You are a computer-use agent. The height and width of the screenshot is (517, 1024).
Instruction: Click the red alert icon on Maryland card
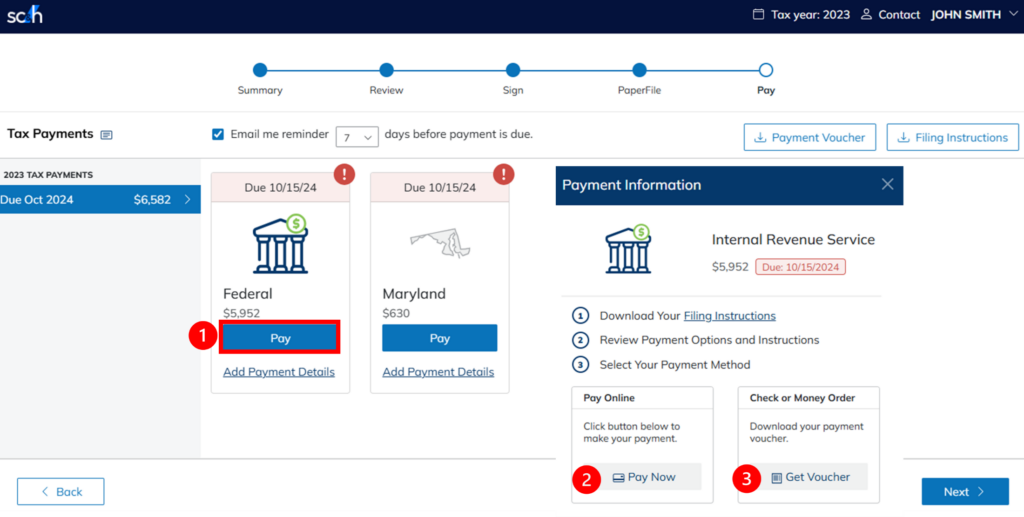(x=504, y=174)
